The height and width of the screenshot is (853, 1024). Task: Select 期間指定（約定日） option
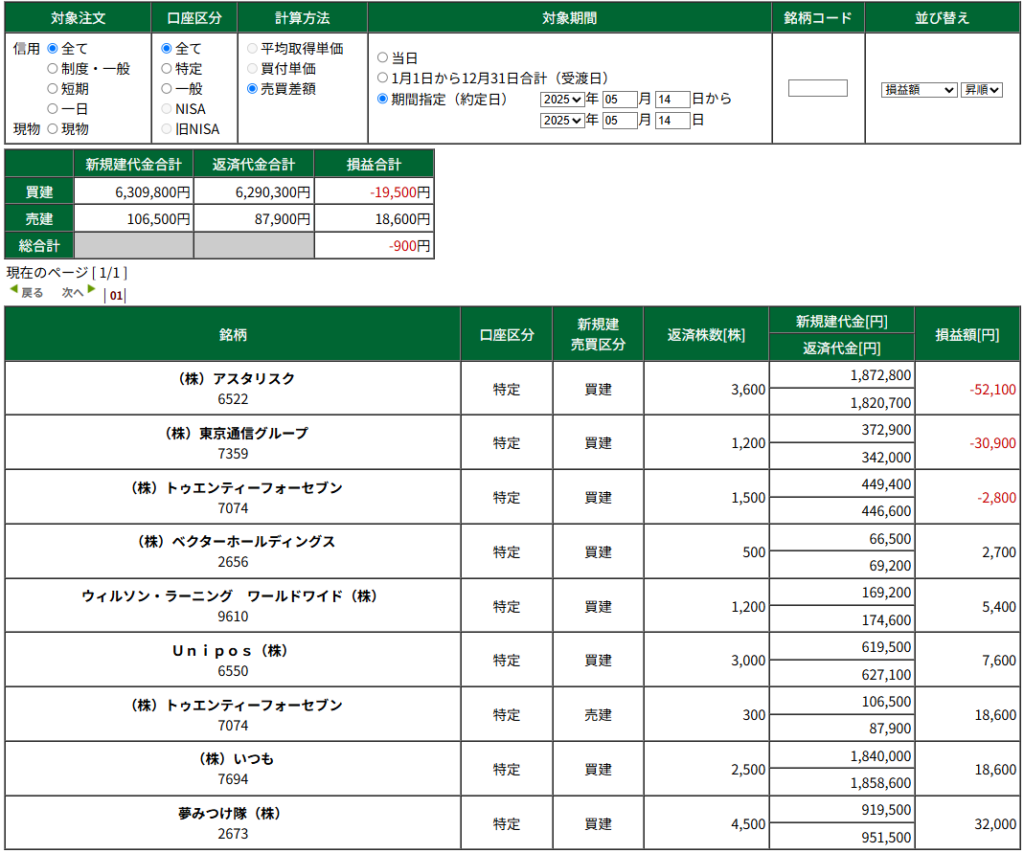(383, 99)
